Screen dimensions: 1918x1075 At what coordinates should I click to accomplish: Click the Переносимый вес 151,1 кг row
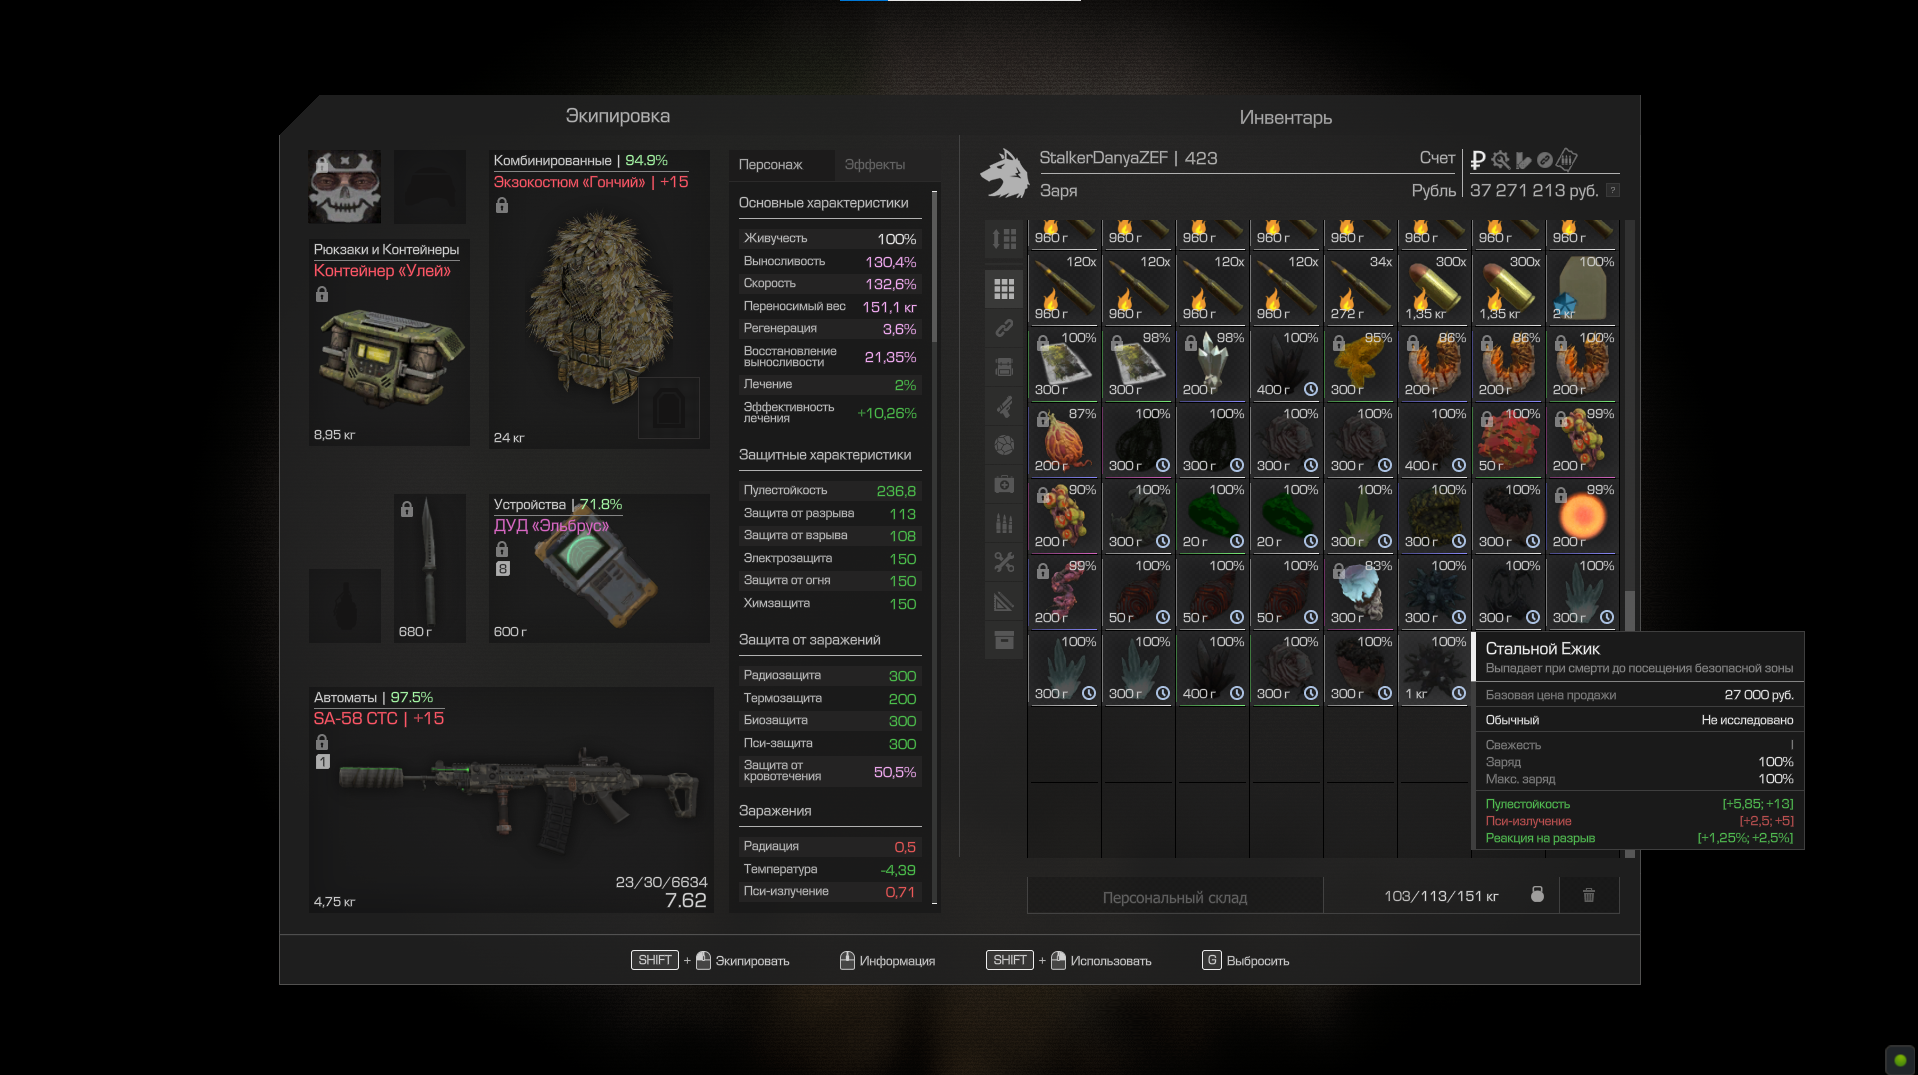tap(829, 306)
